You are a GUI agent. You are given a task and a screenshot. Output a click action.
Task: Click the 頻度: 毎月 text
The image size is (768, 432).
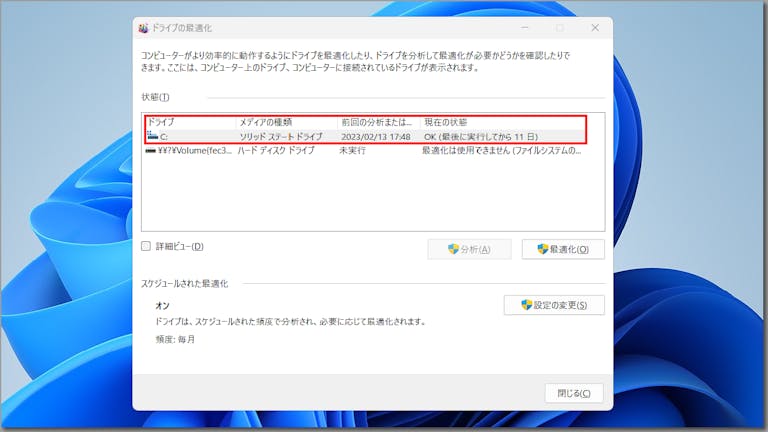[175, 339]
